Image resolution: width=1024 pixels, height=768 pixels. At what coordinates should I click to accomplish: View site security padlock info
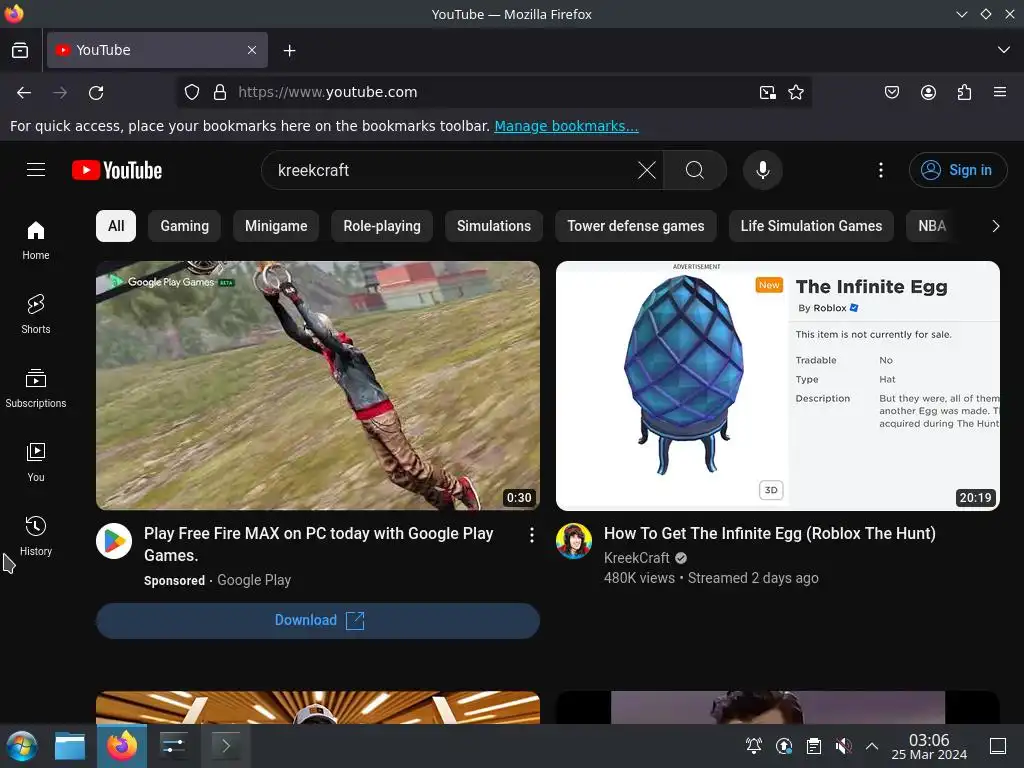220,92
